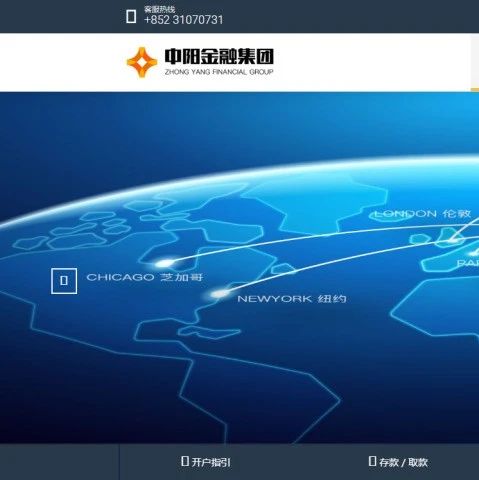Viewport: 479px width, 480px height.
Task: Click the 中阳金融集团 company name
Action: point(219,56)
